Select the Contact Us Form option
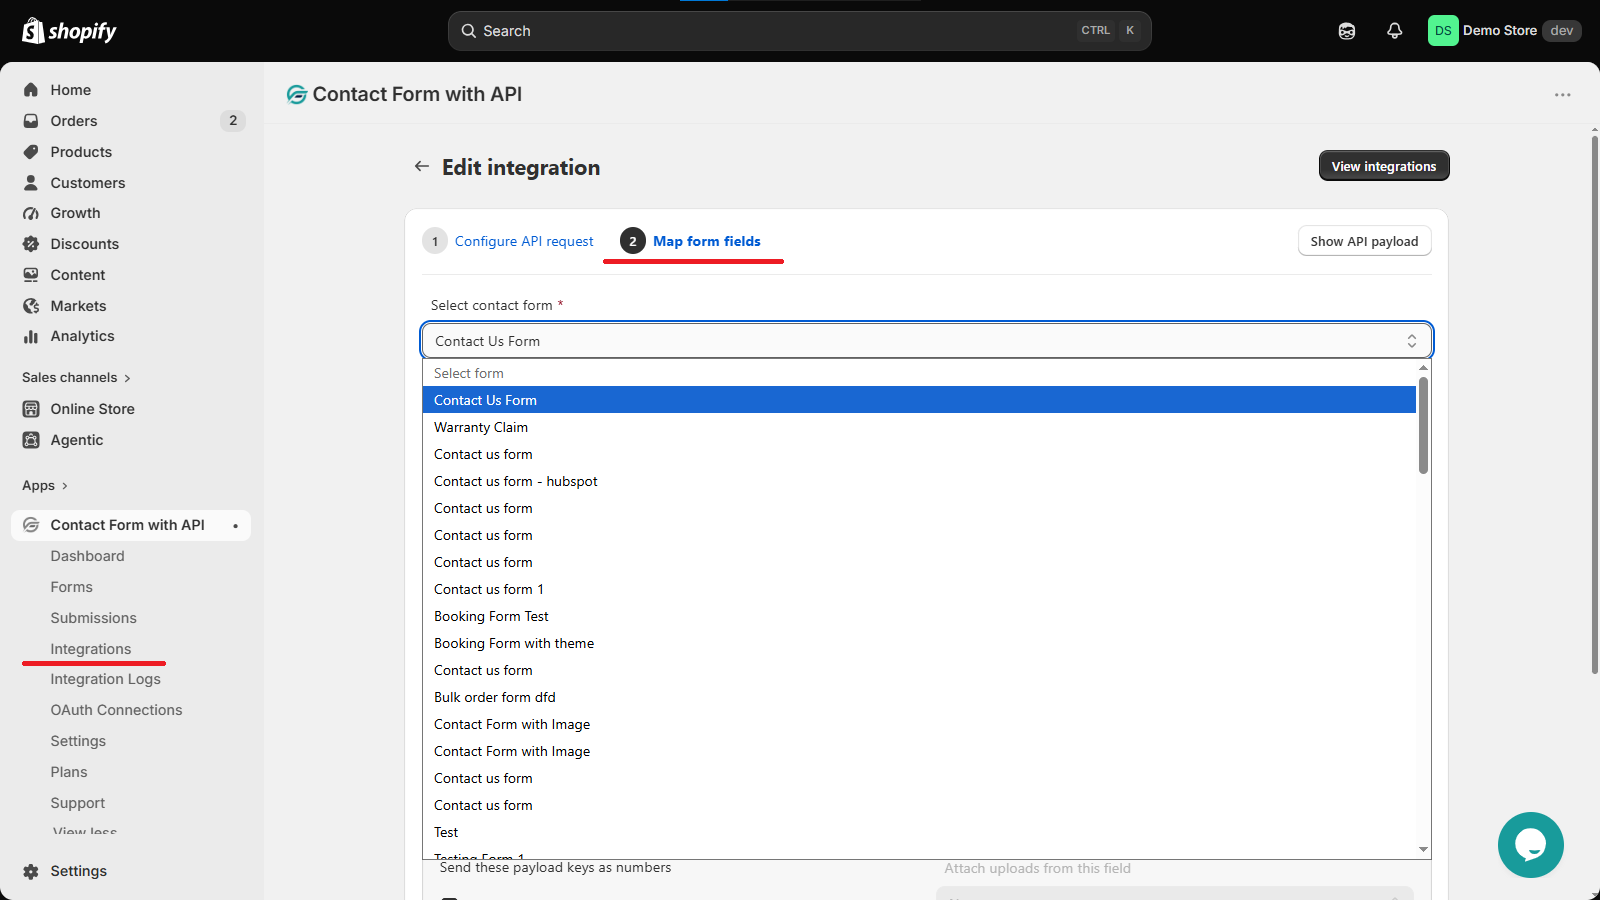Screen dimensions: 1600x900 coord(919,400)
